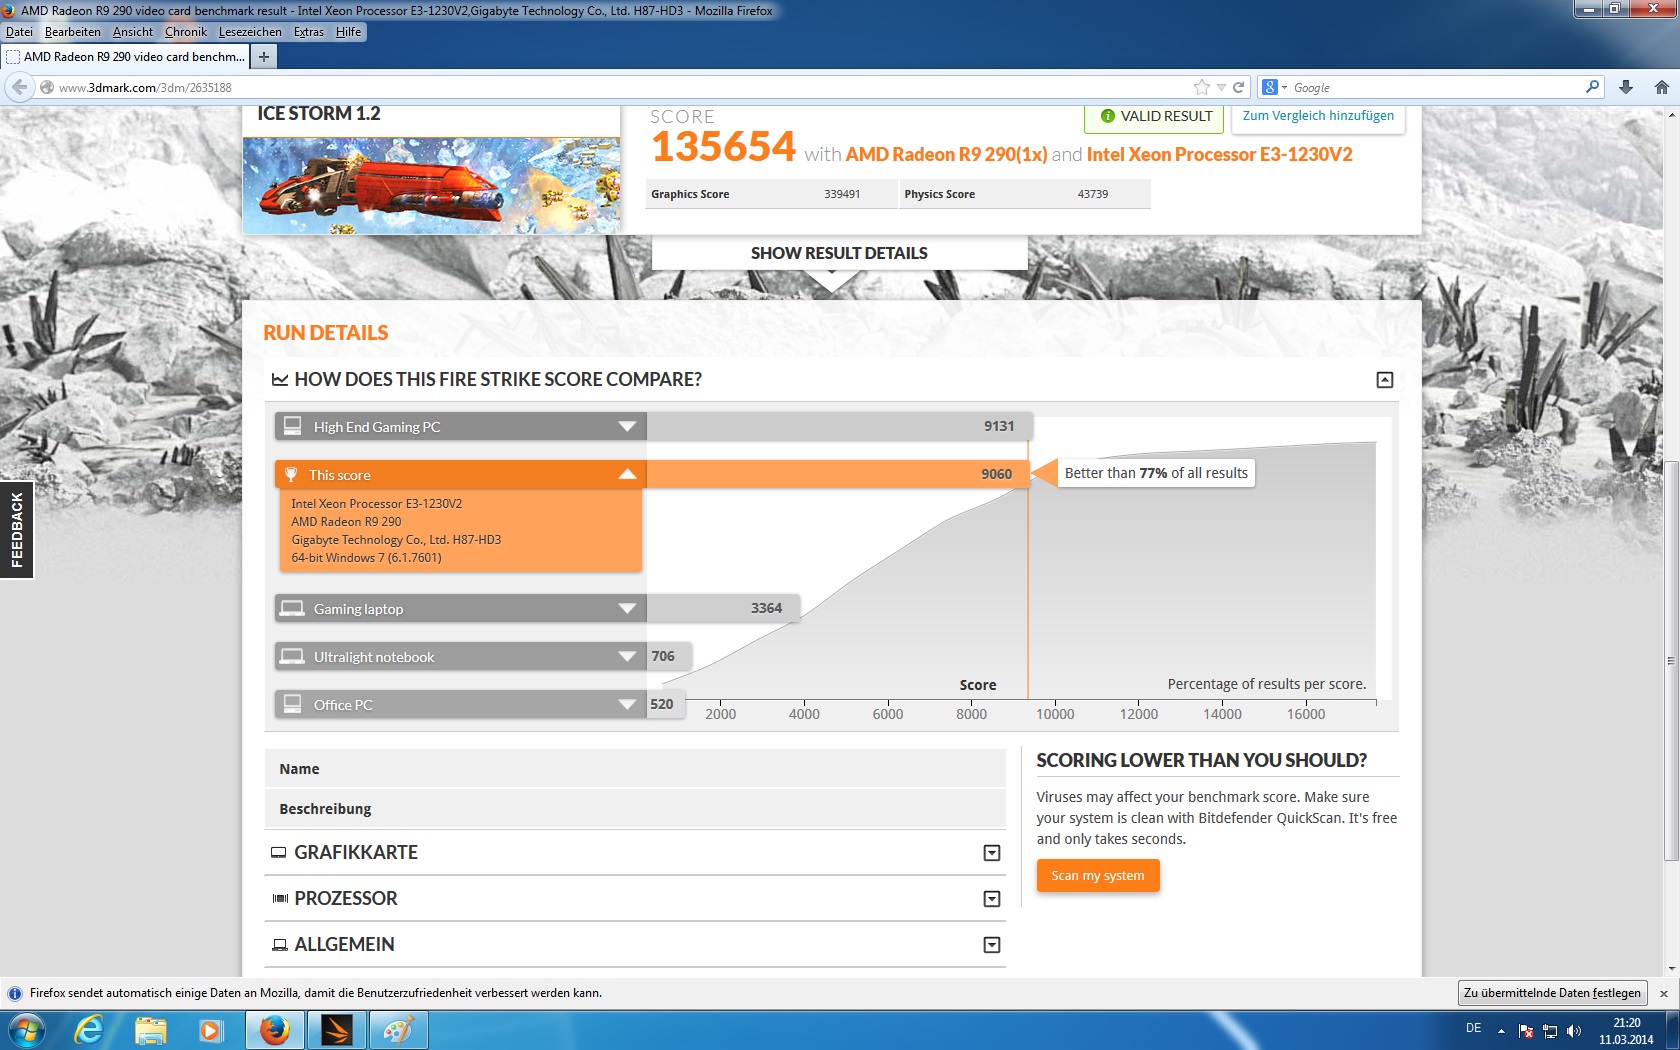Show hidden tray icons arrow

pyautogui.click(x=1501, y=1031)
